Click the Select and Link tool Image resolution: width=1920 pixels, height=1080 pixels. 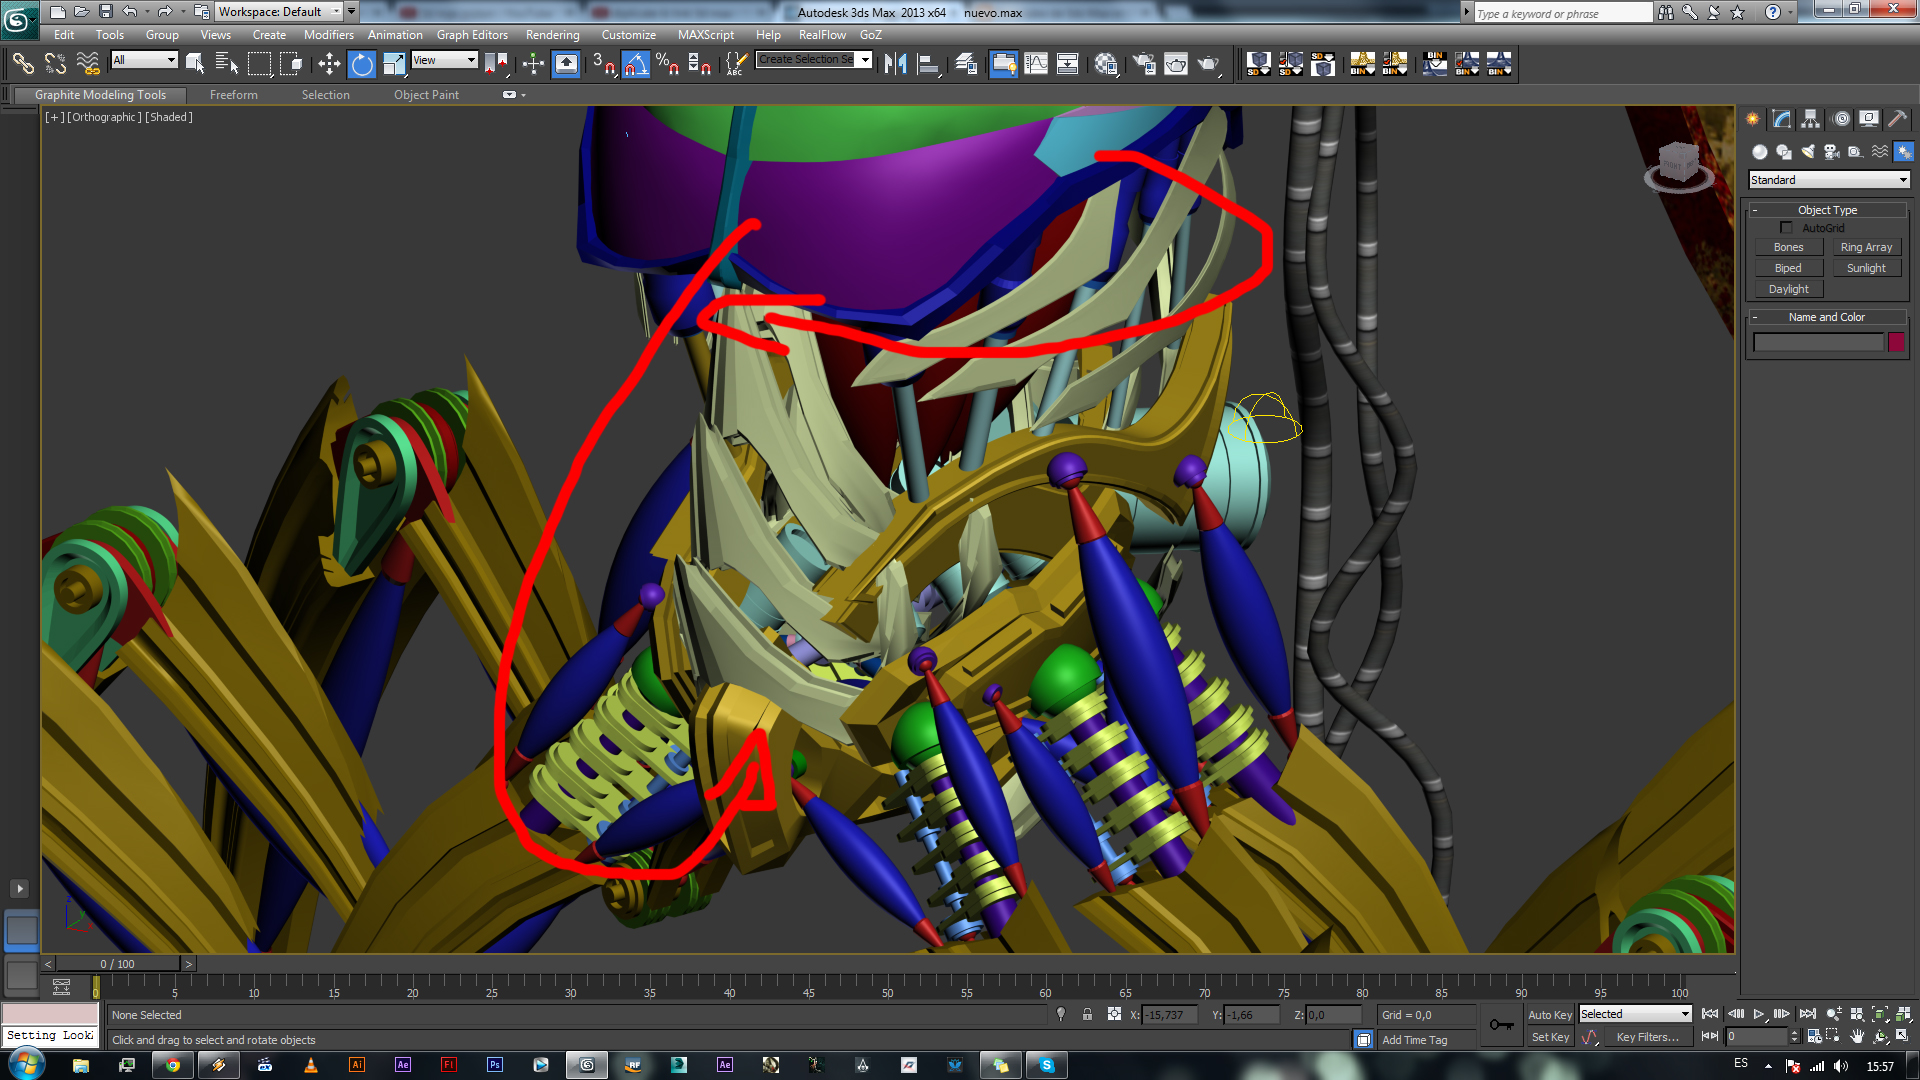pos(22,65)
